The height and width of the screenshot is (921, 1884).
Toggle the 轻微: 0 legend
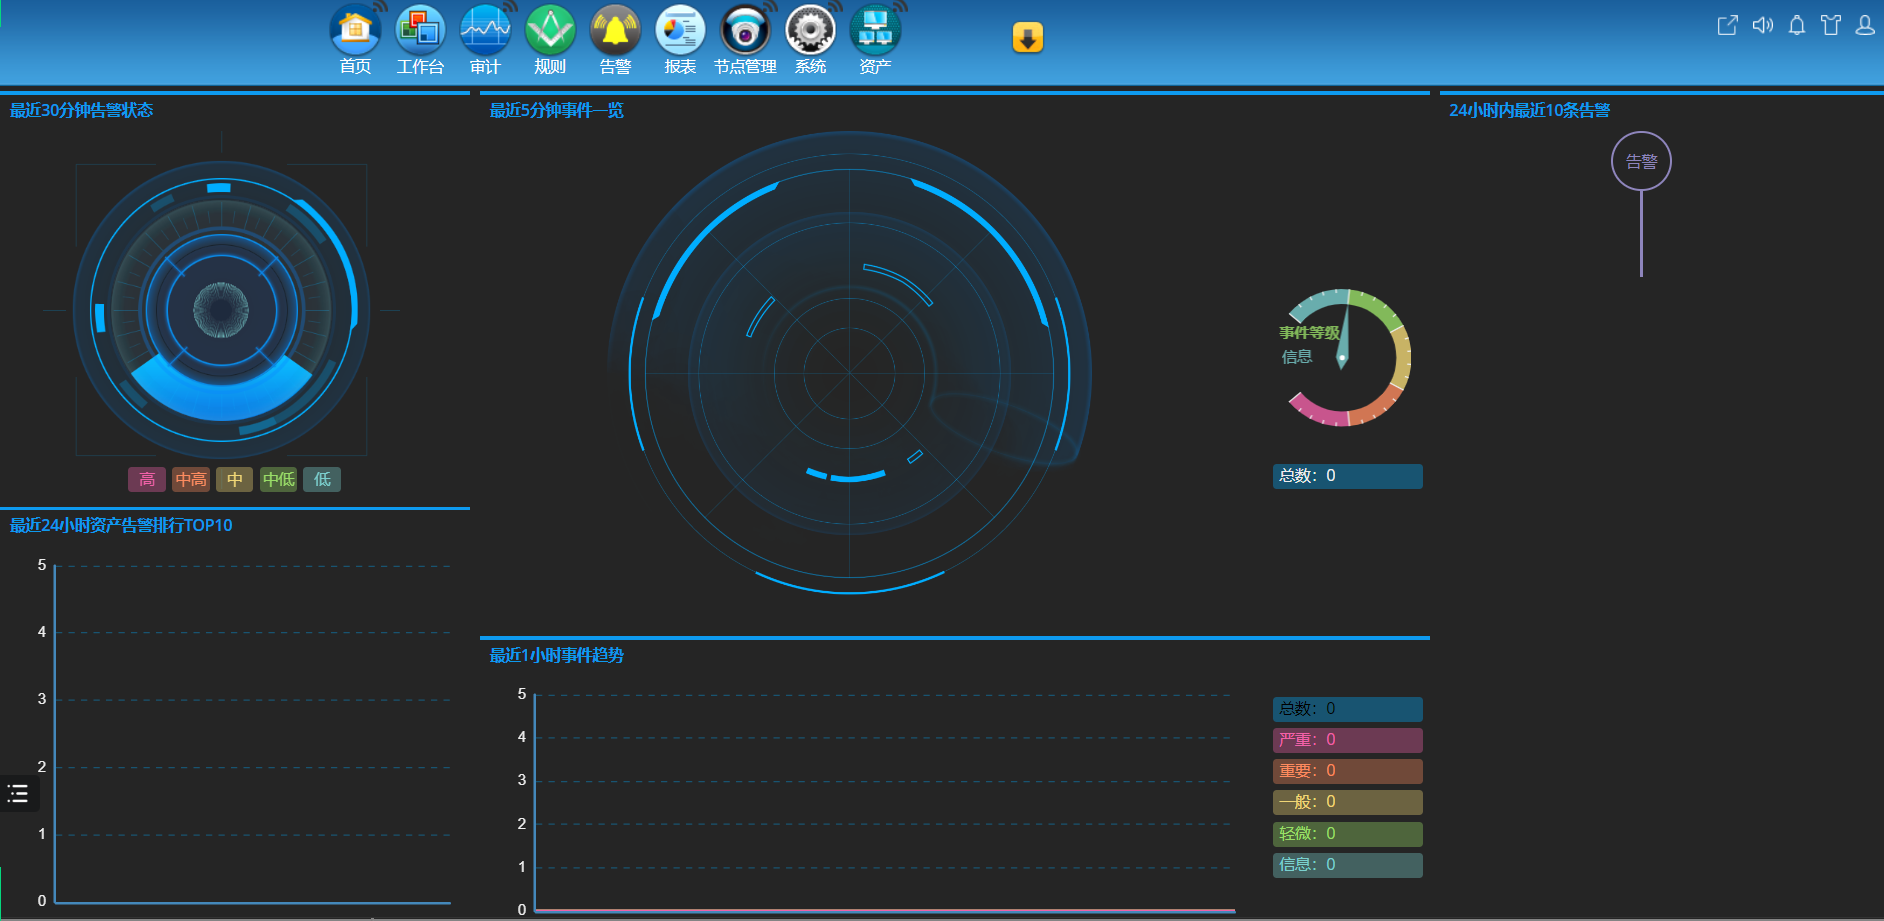1348,834
